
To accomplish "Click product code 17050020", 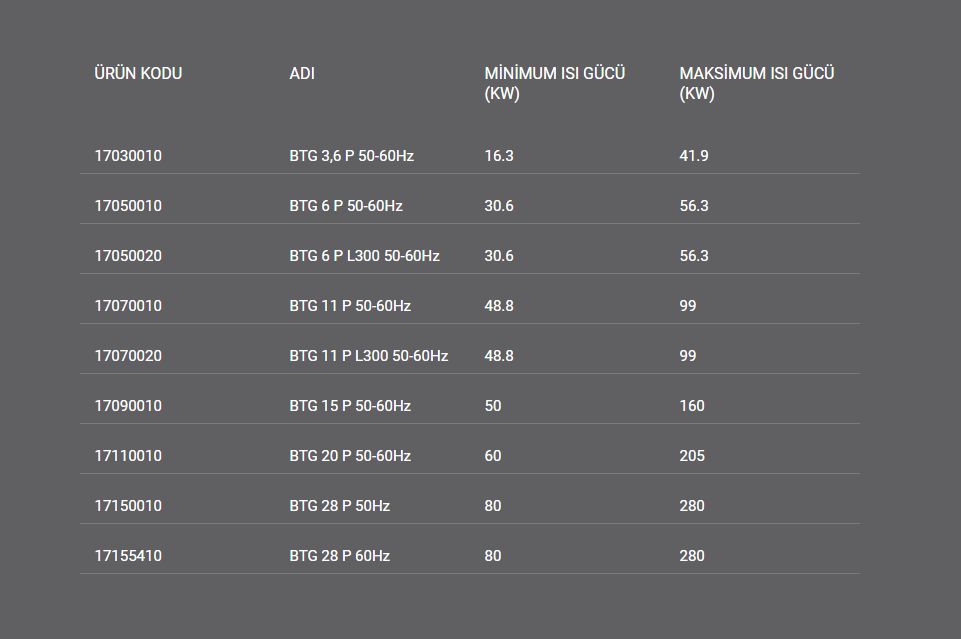I will [x=128, y=255].
